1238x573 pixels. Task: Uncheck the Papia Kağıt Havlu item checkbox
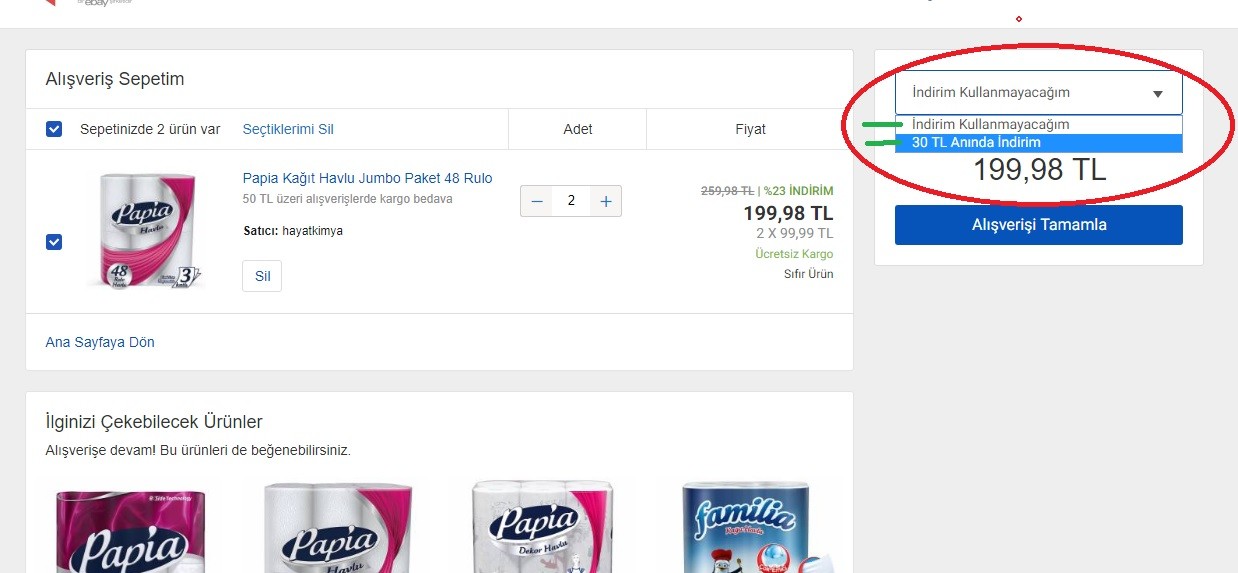point(54,242)
